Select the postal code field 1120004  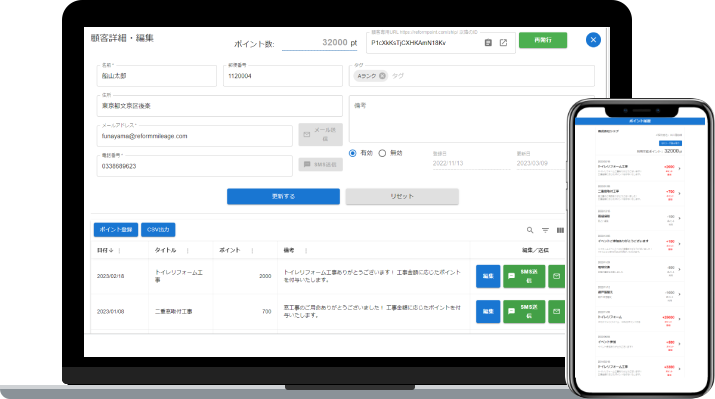283,76
